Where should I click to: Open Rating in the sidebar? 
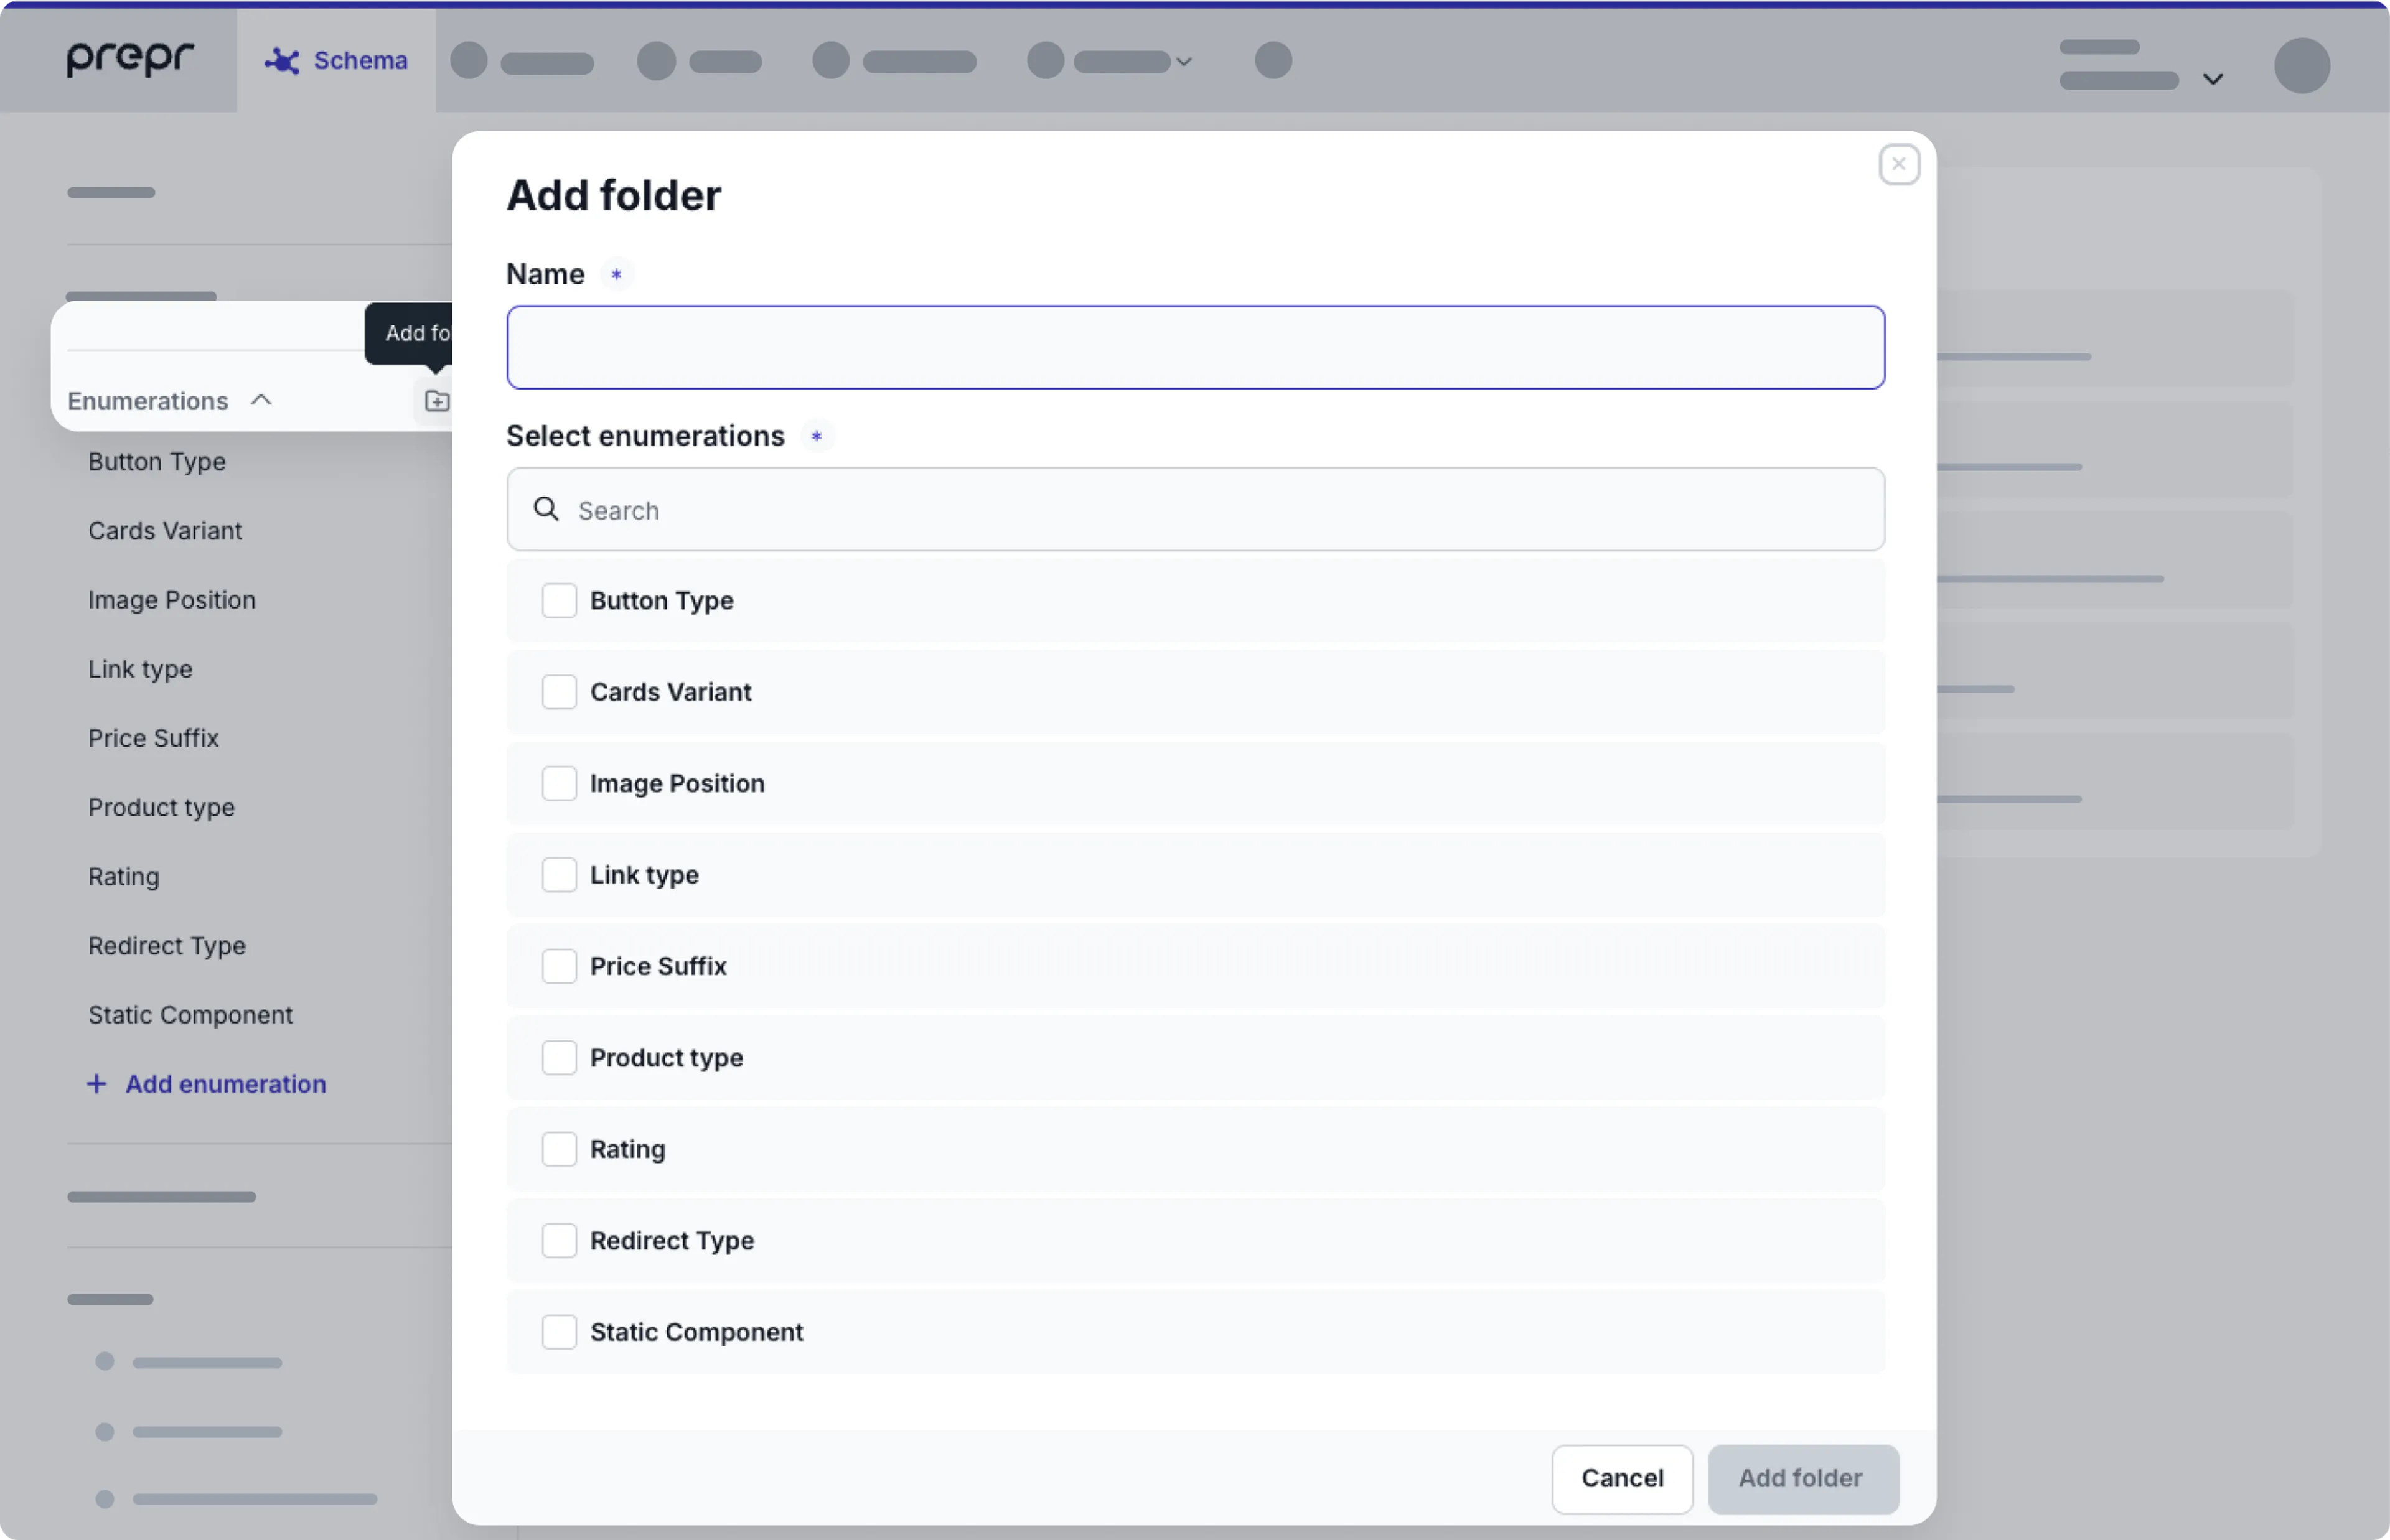[x=124, y=877]
